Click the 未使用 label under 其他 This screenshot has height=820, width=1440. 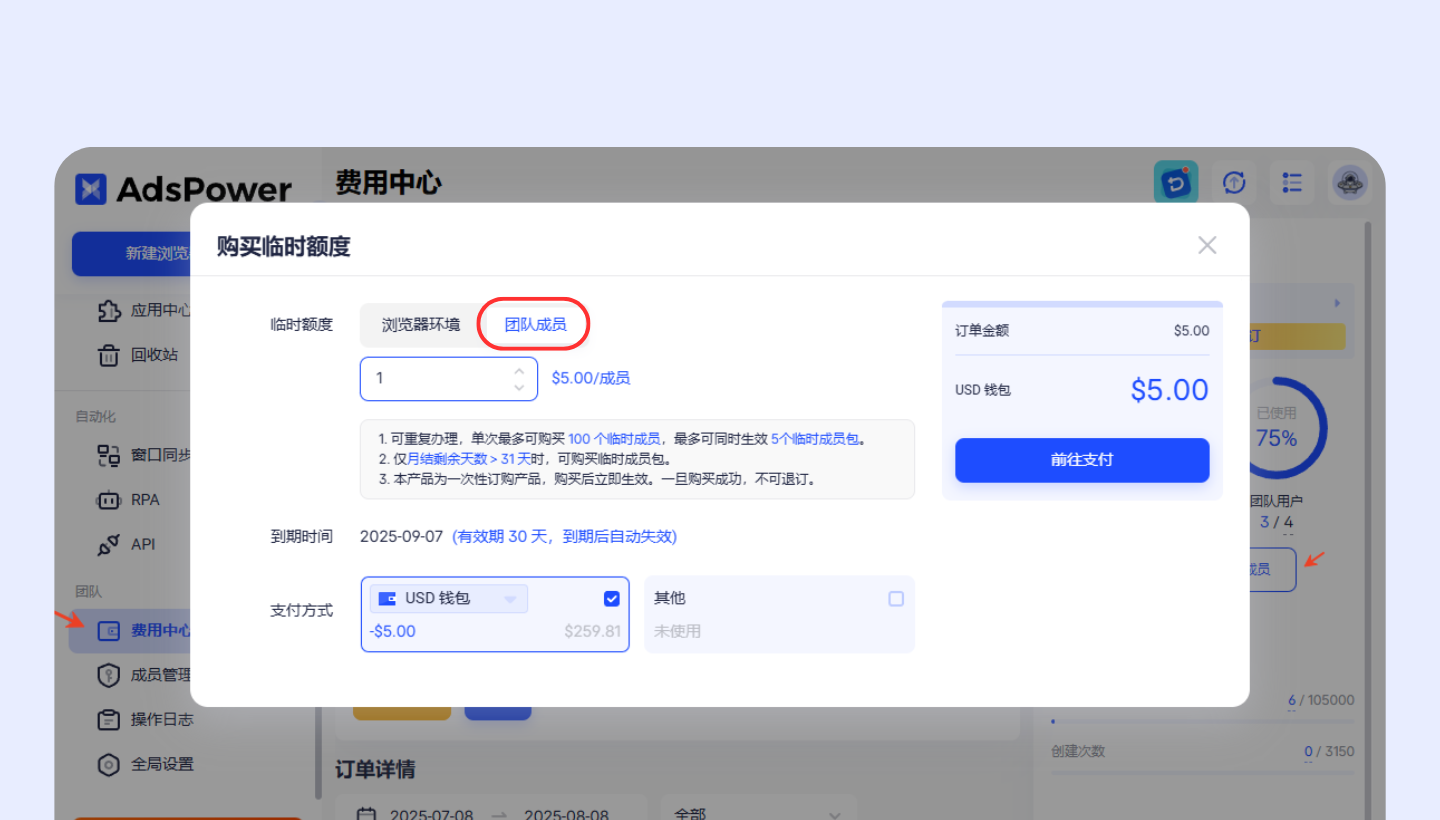pyautogui.click(x=677, y=632)
